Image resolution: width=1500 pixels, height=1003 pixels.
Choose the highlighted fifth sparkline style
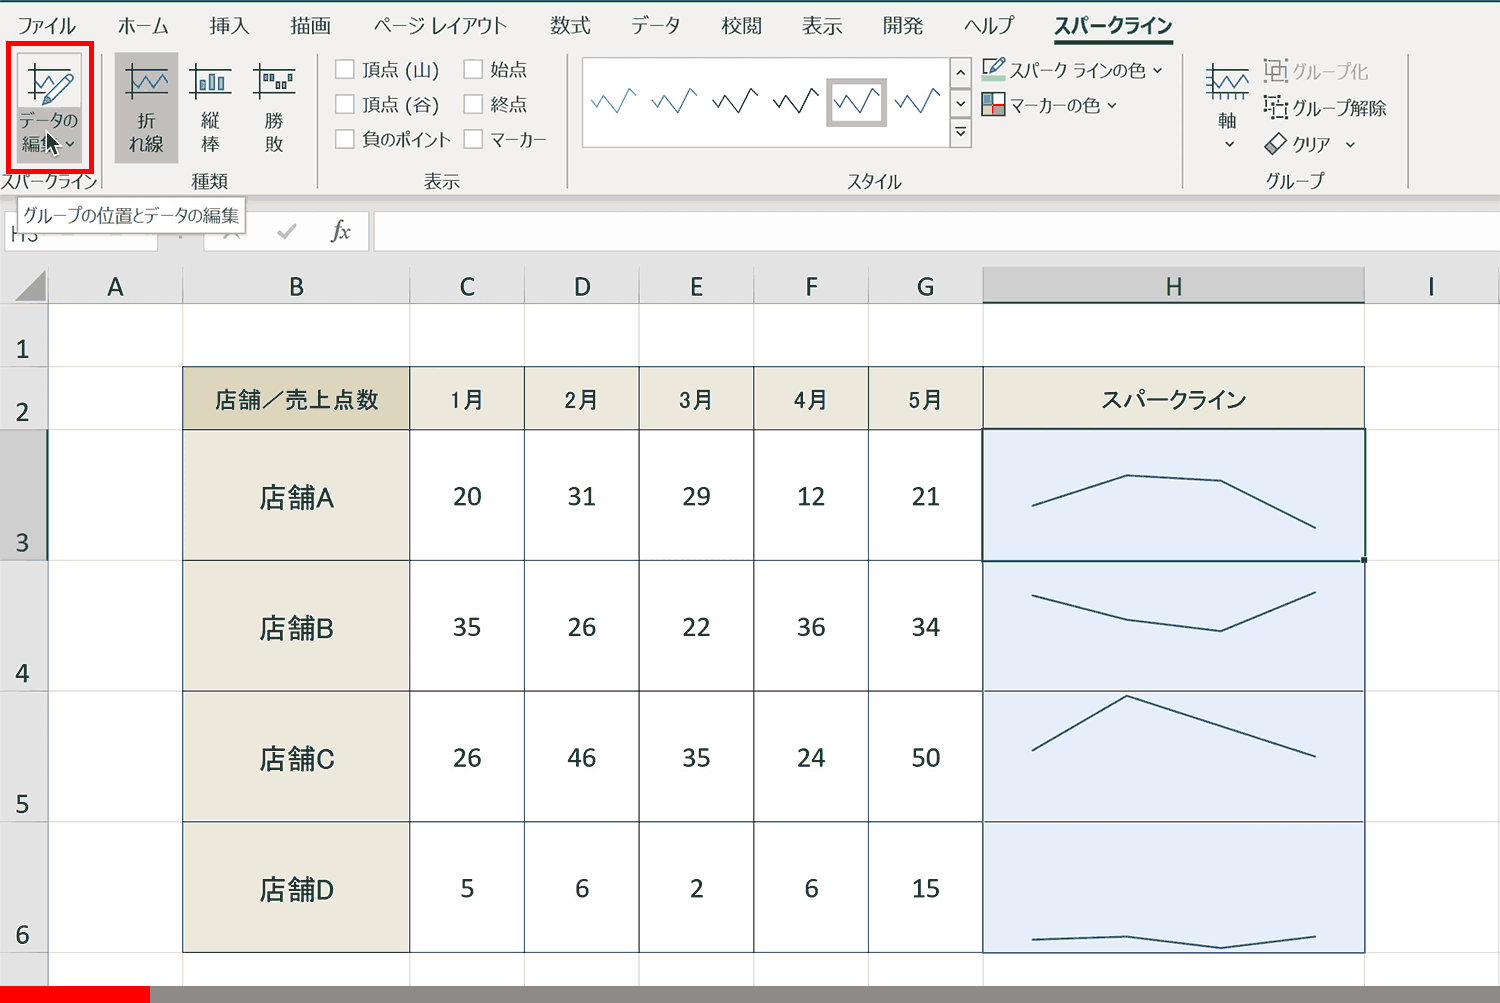857,102
